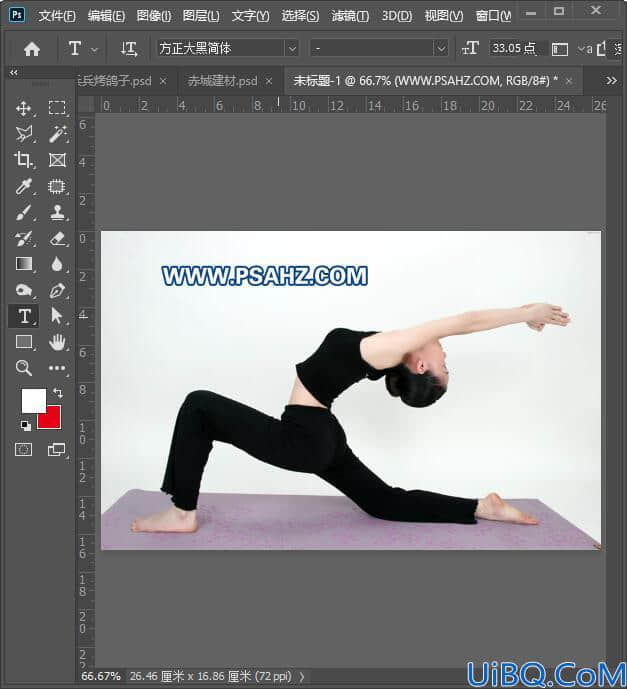Close the 未标题-1 tab
The image size is (627, 689).
click(x=569, y=81)
